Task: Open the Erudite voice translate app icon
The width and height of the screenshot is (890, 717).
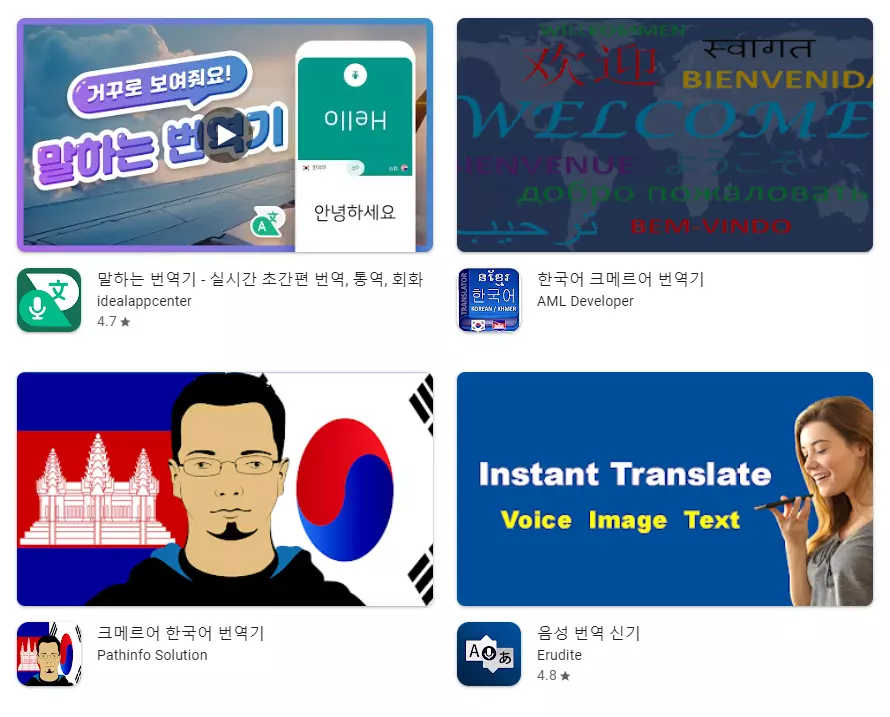Action: click(x=489, y=654)
